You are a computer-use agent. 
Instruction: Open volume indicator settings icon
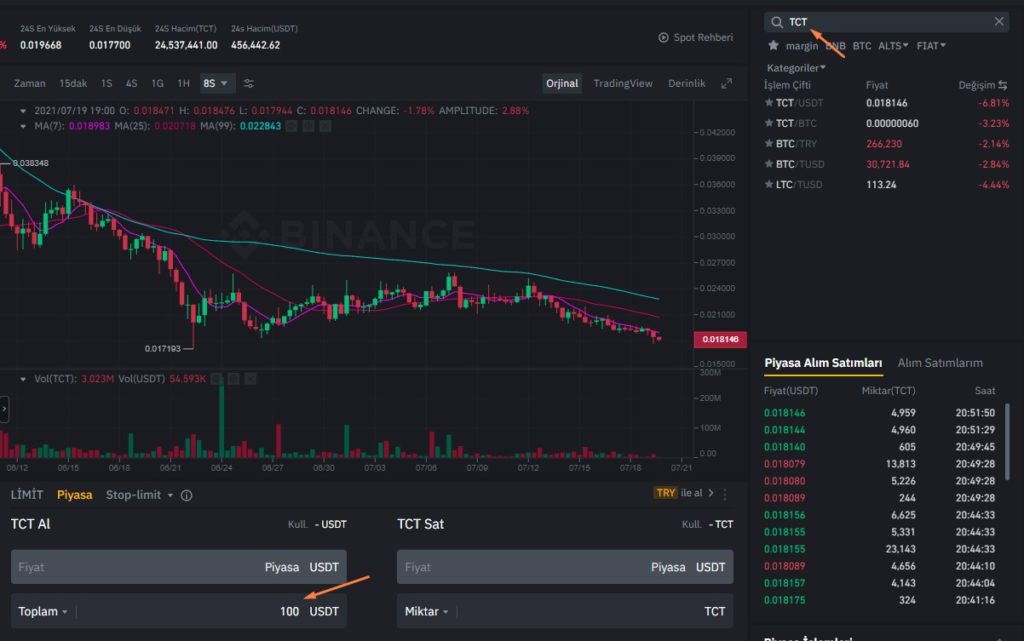pyautogui.click(x=233, y=379)
